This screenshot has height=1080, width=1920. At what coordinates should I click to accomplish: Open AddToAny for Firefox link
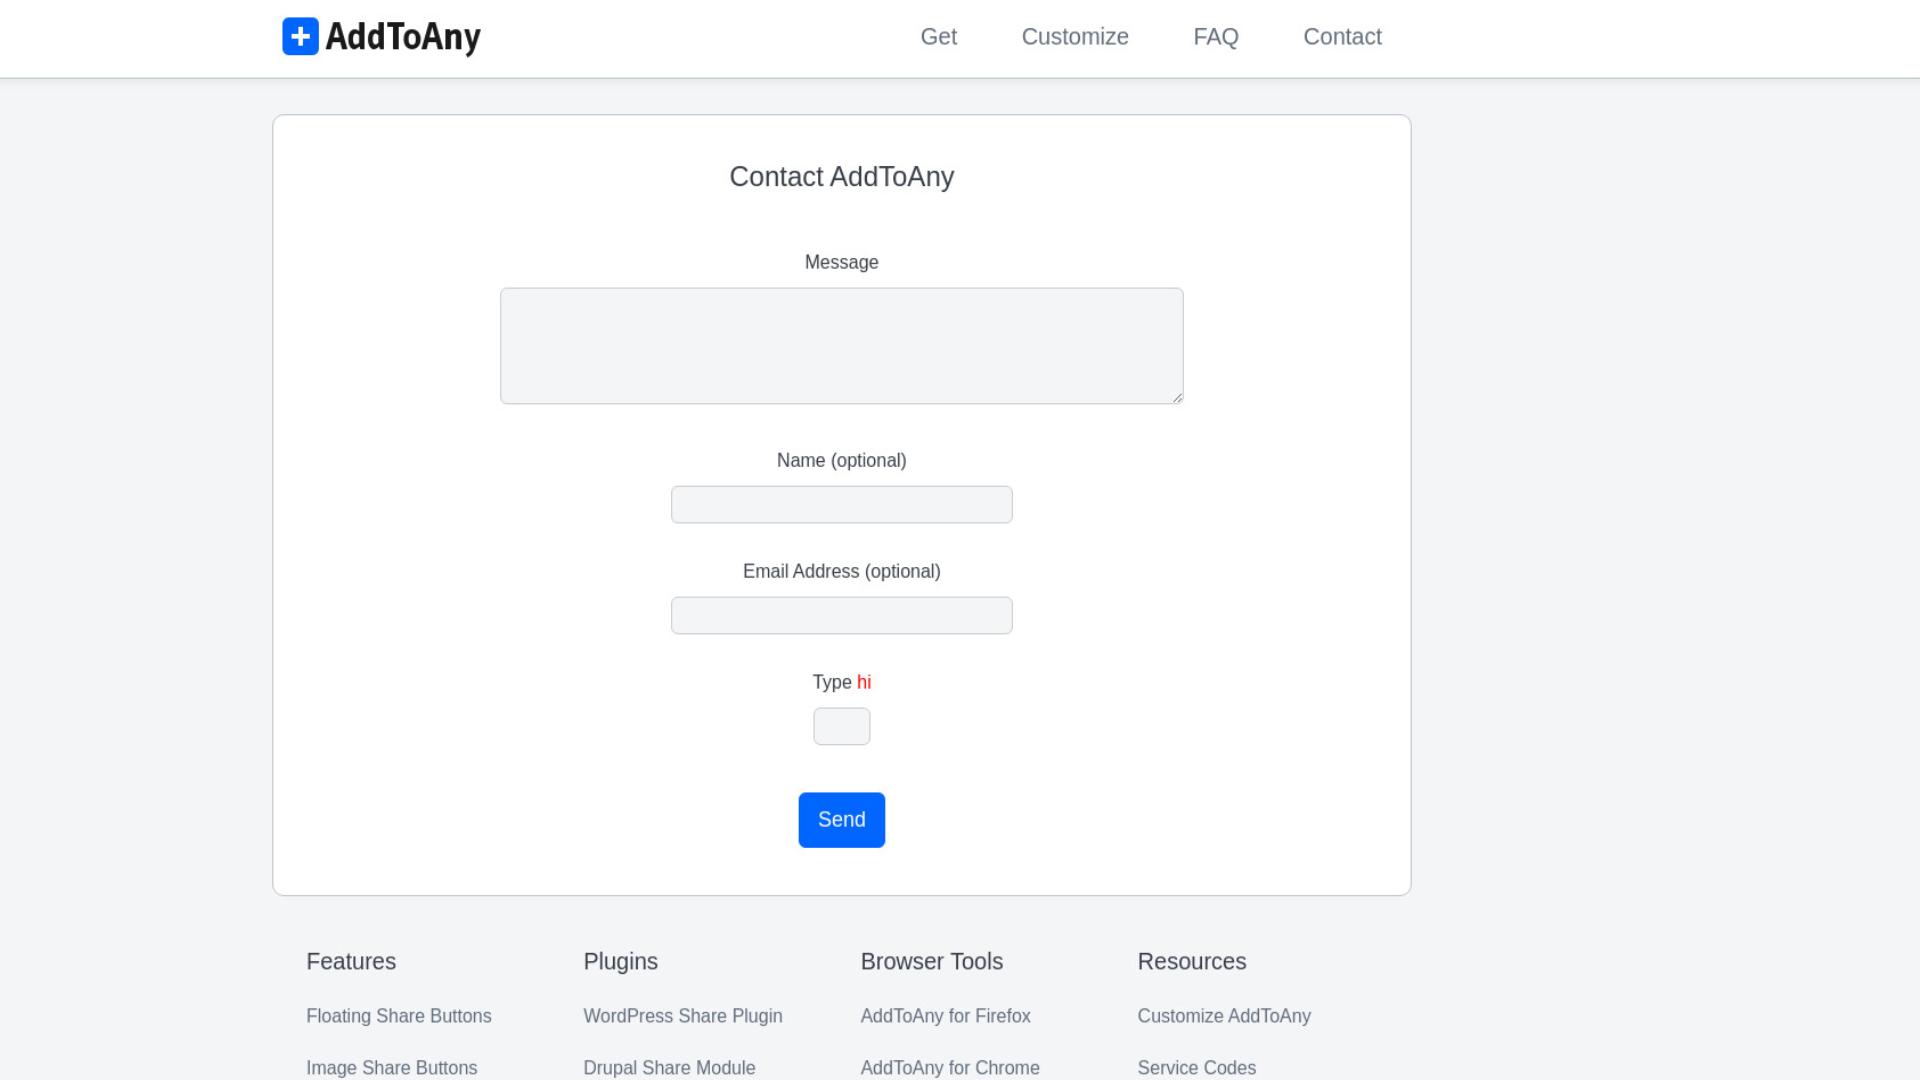point(945,1016)
